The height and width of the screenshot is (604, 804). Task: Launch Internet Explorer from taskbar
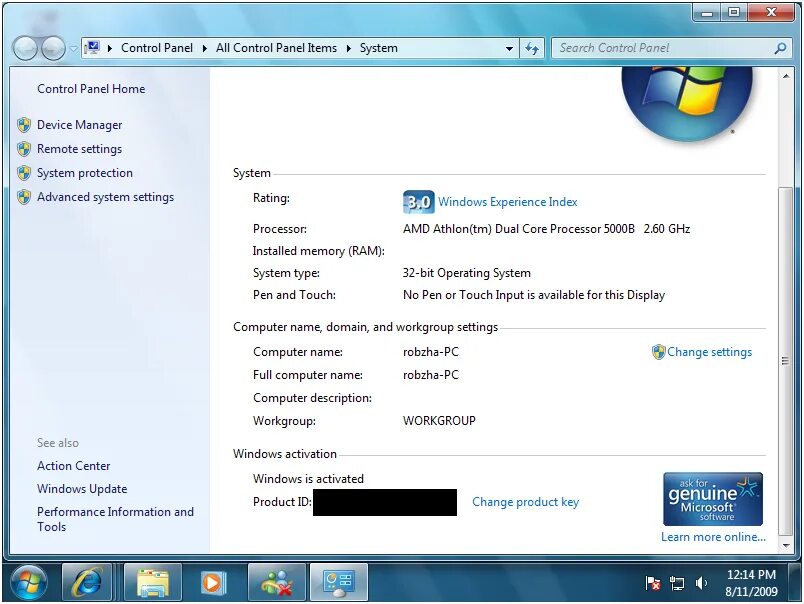coord(87,582)
